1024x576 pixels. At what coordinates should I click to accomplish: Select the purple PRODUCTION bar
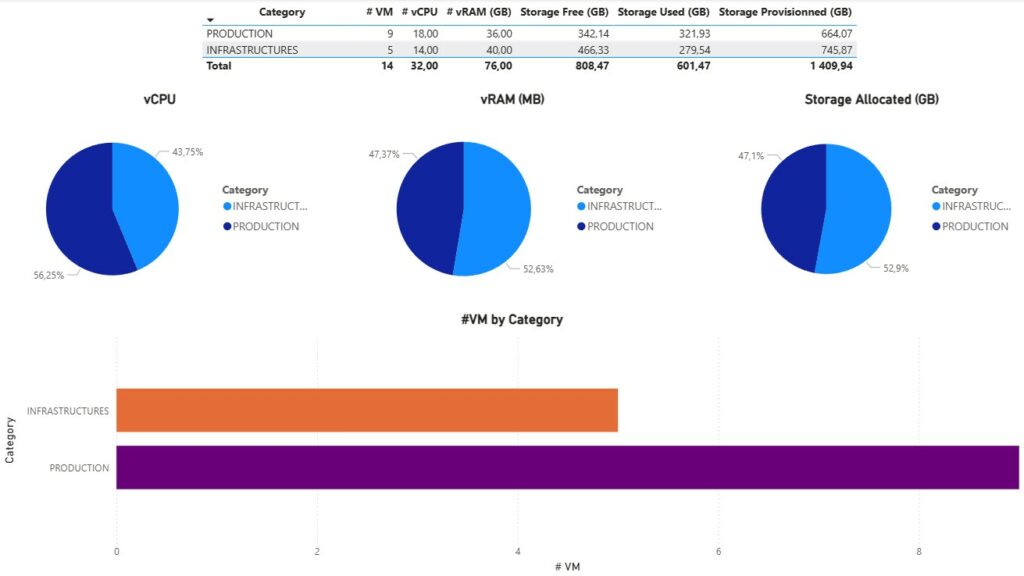[x=566, y=467]
